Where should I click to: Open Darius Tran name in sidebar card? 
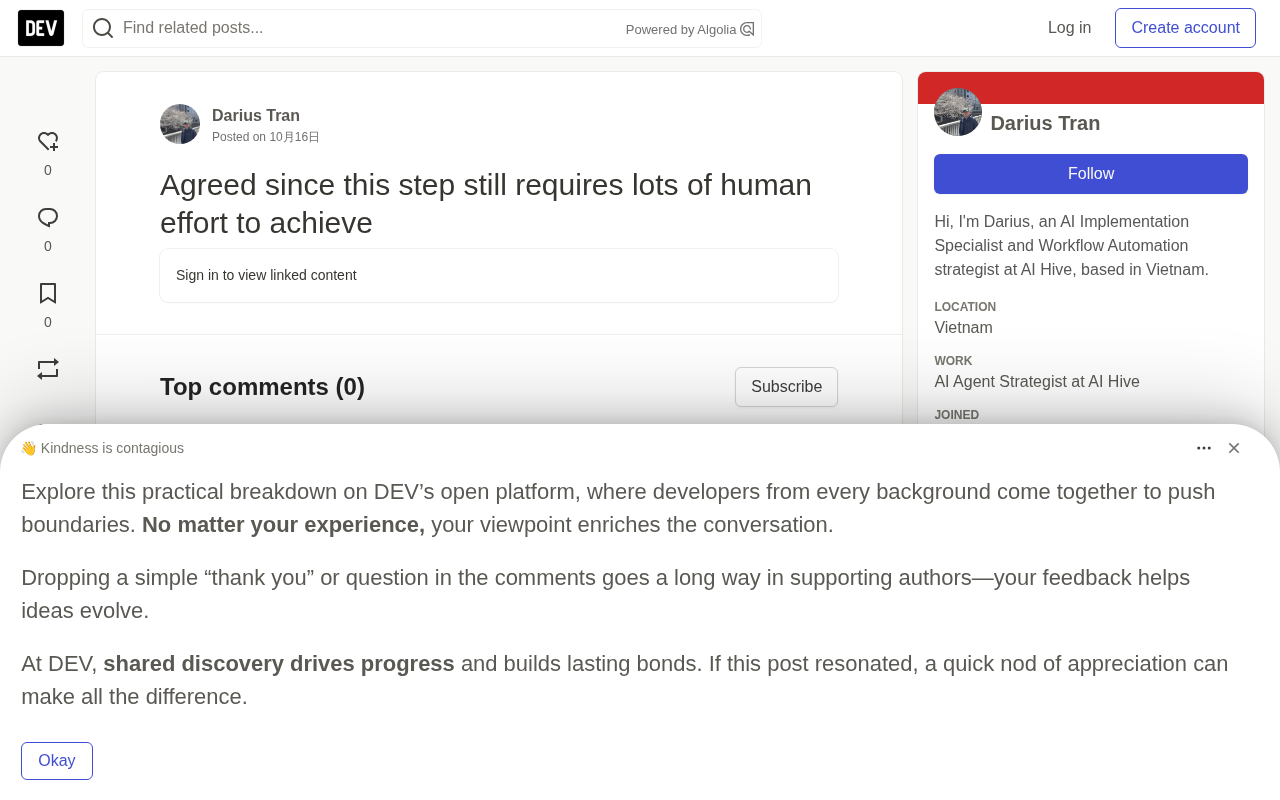coord(1045,124)
